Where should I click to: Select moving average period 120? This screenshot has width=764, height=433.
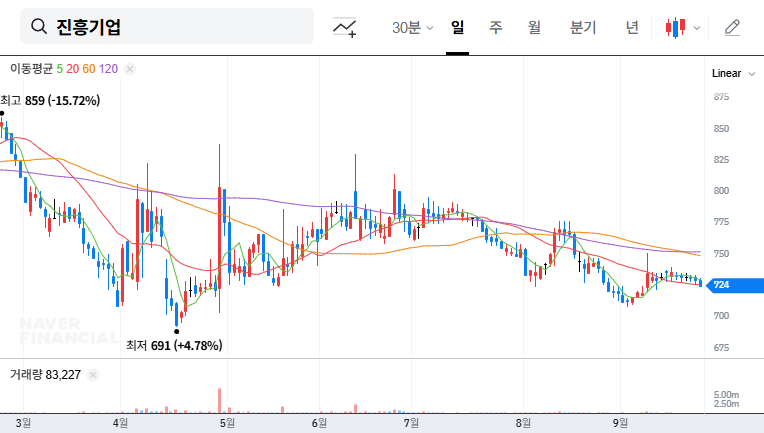pos(108,69)
